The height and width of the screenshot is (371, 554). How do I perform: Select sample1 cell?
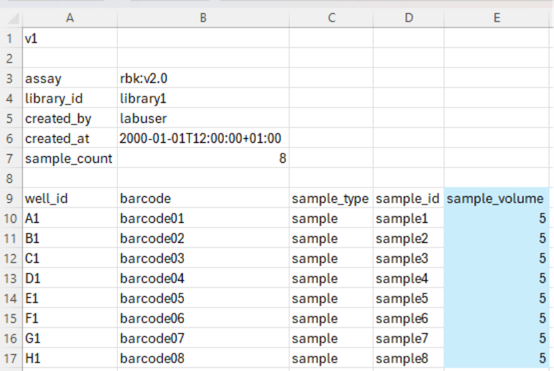(408, 218)
